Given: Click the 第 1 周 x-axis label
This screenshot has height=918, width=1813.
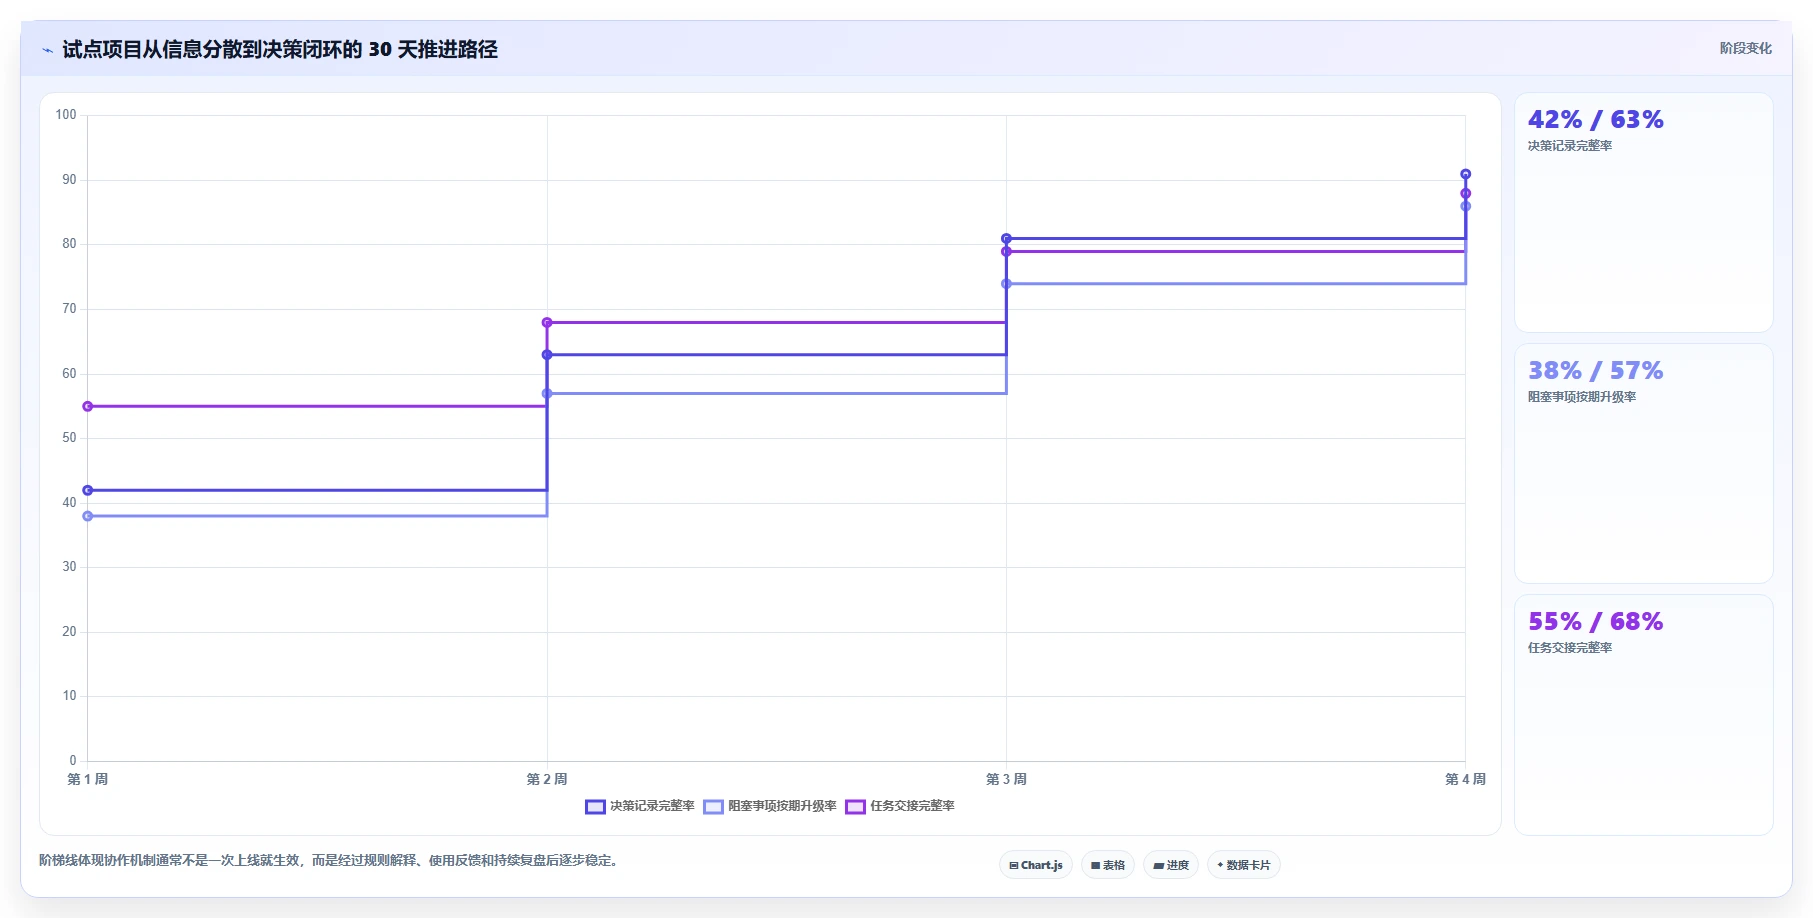Looking at the screenshot, I should pyautogui.click(x=88, y=779).
